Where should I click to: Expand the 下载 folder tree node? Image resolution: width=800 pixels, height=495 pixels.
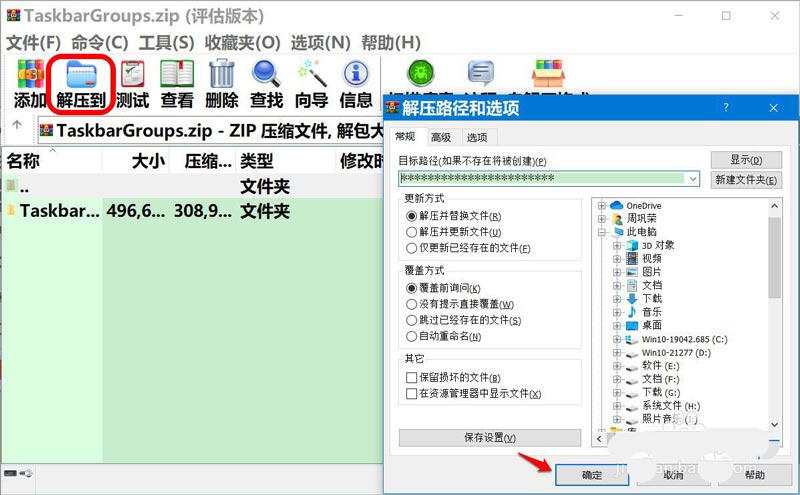click(x=617, y=299)
